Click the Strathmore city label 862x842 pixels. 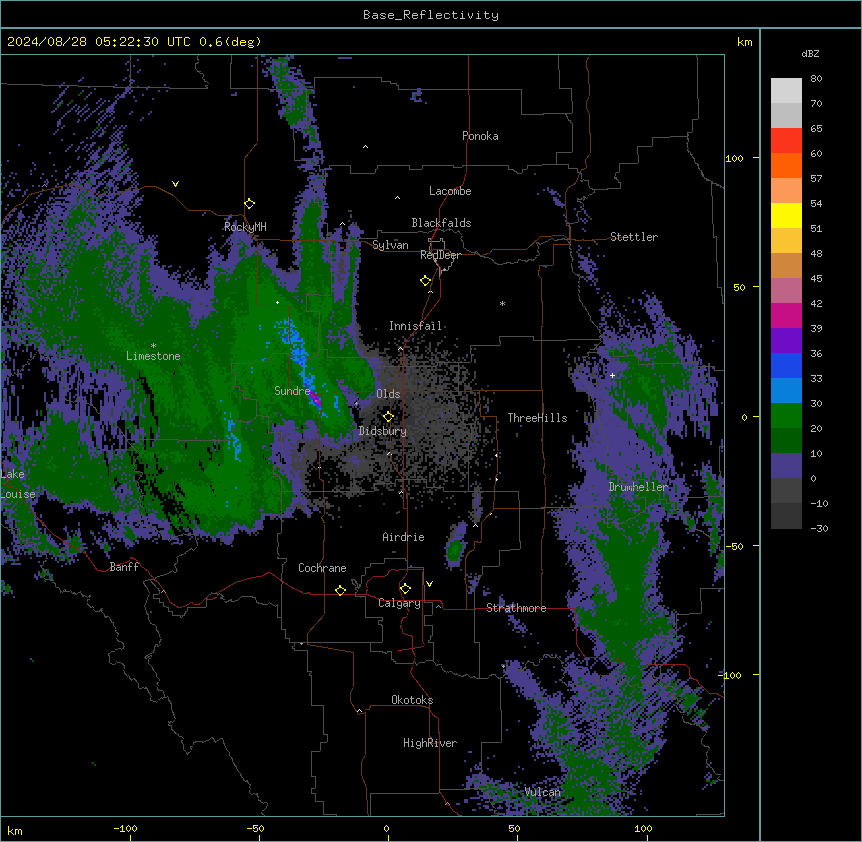[516, 608]
